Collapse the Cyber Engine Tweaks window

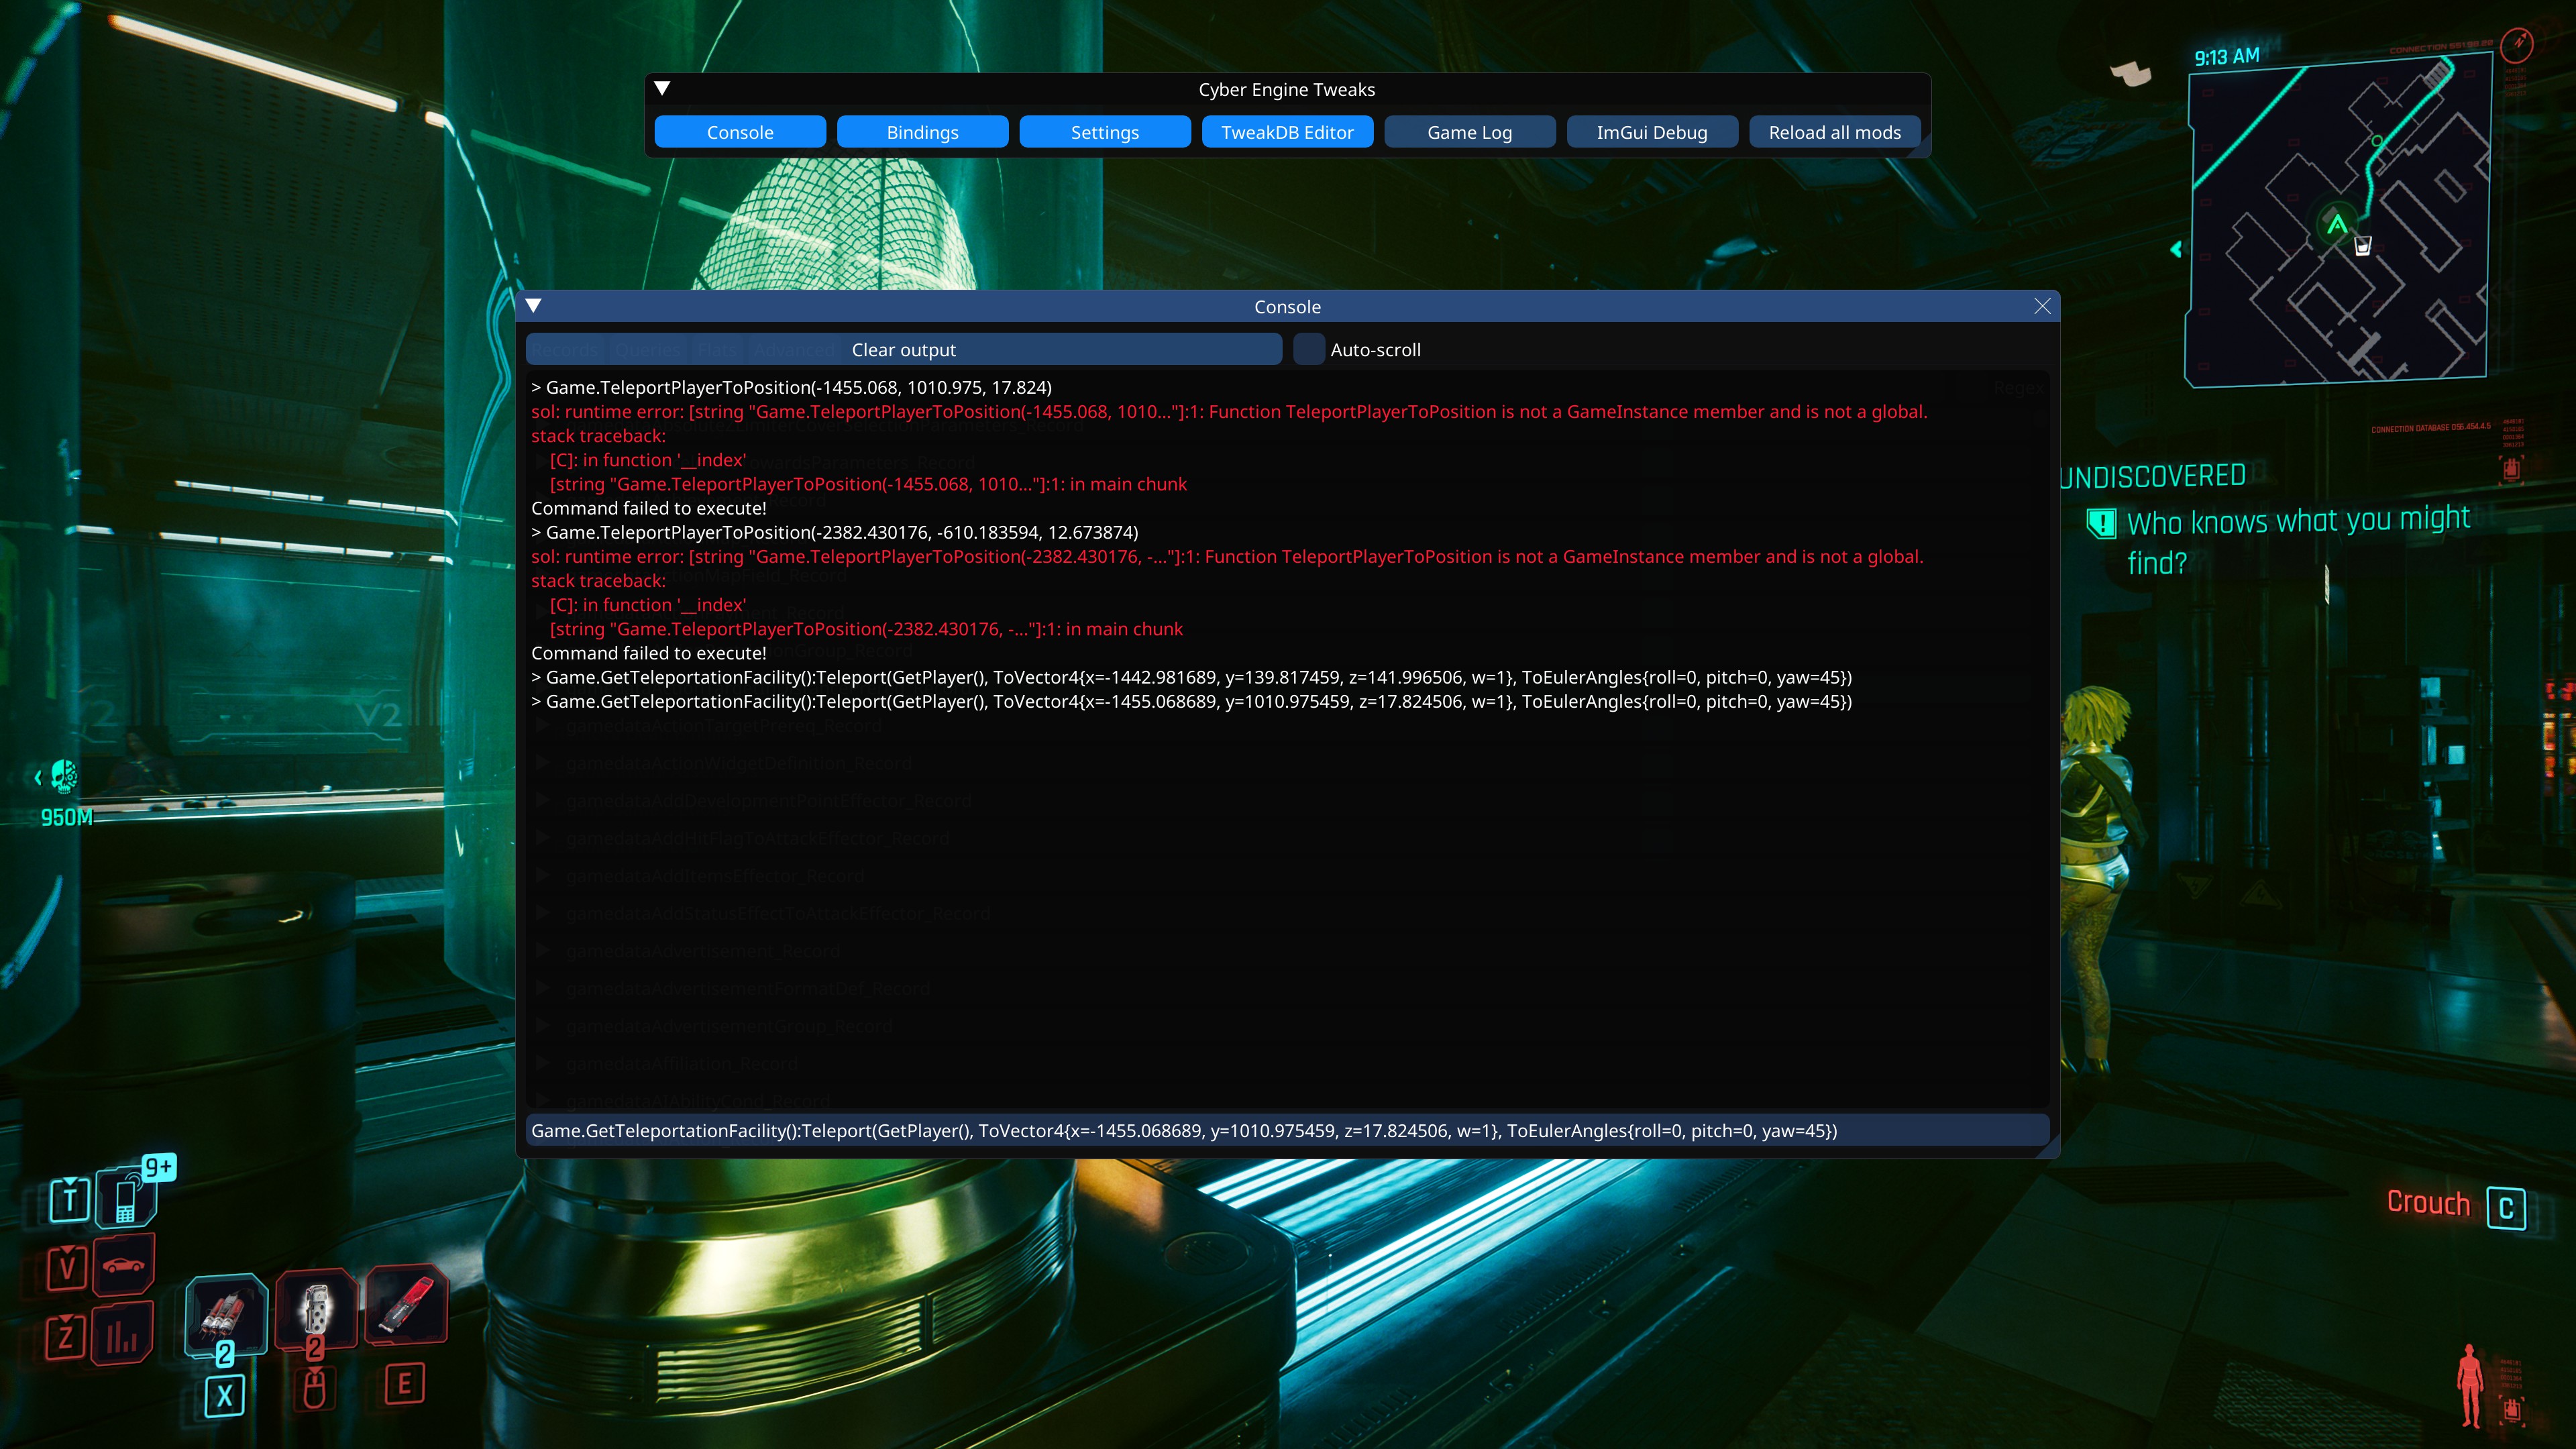tap(662, 89)
